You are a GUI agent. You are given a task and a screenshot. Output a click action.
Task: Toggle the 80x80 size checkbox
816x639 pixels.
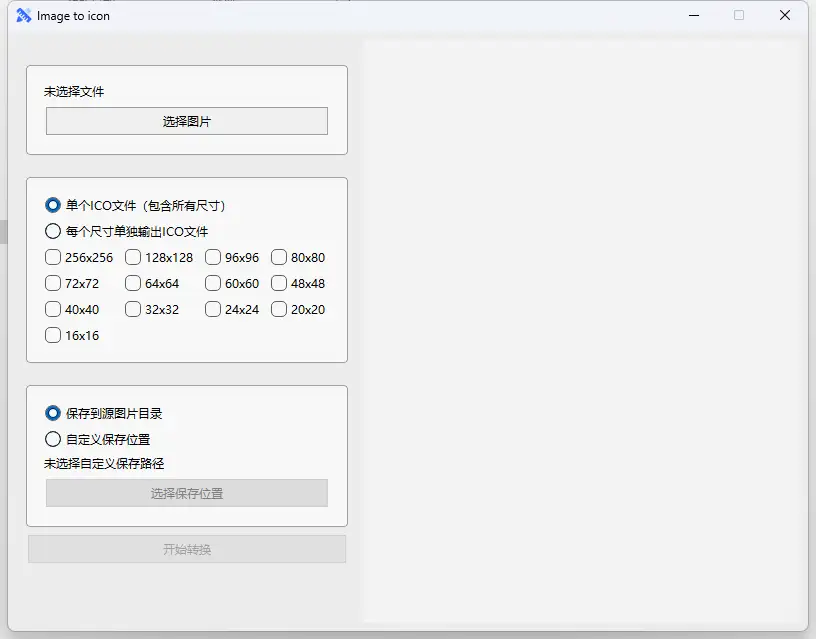(279, 257)
